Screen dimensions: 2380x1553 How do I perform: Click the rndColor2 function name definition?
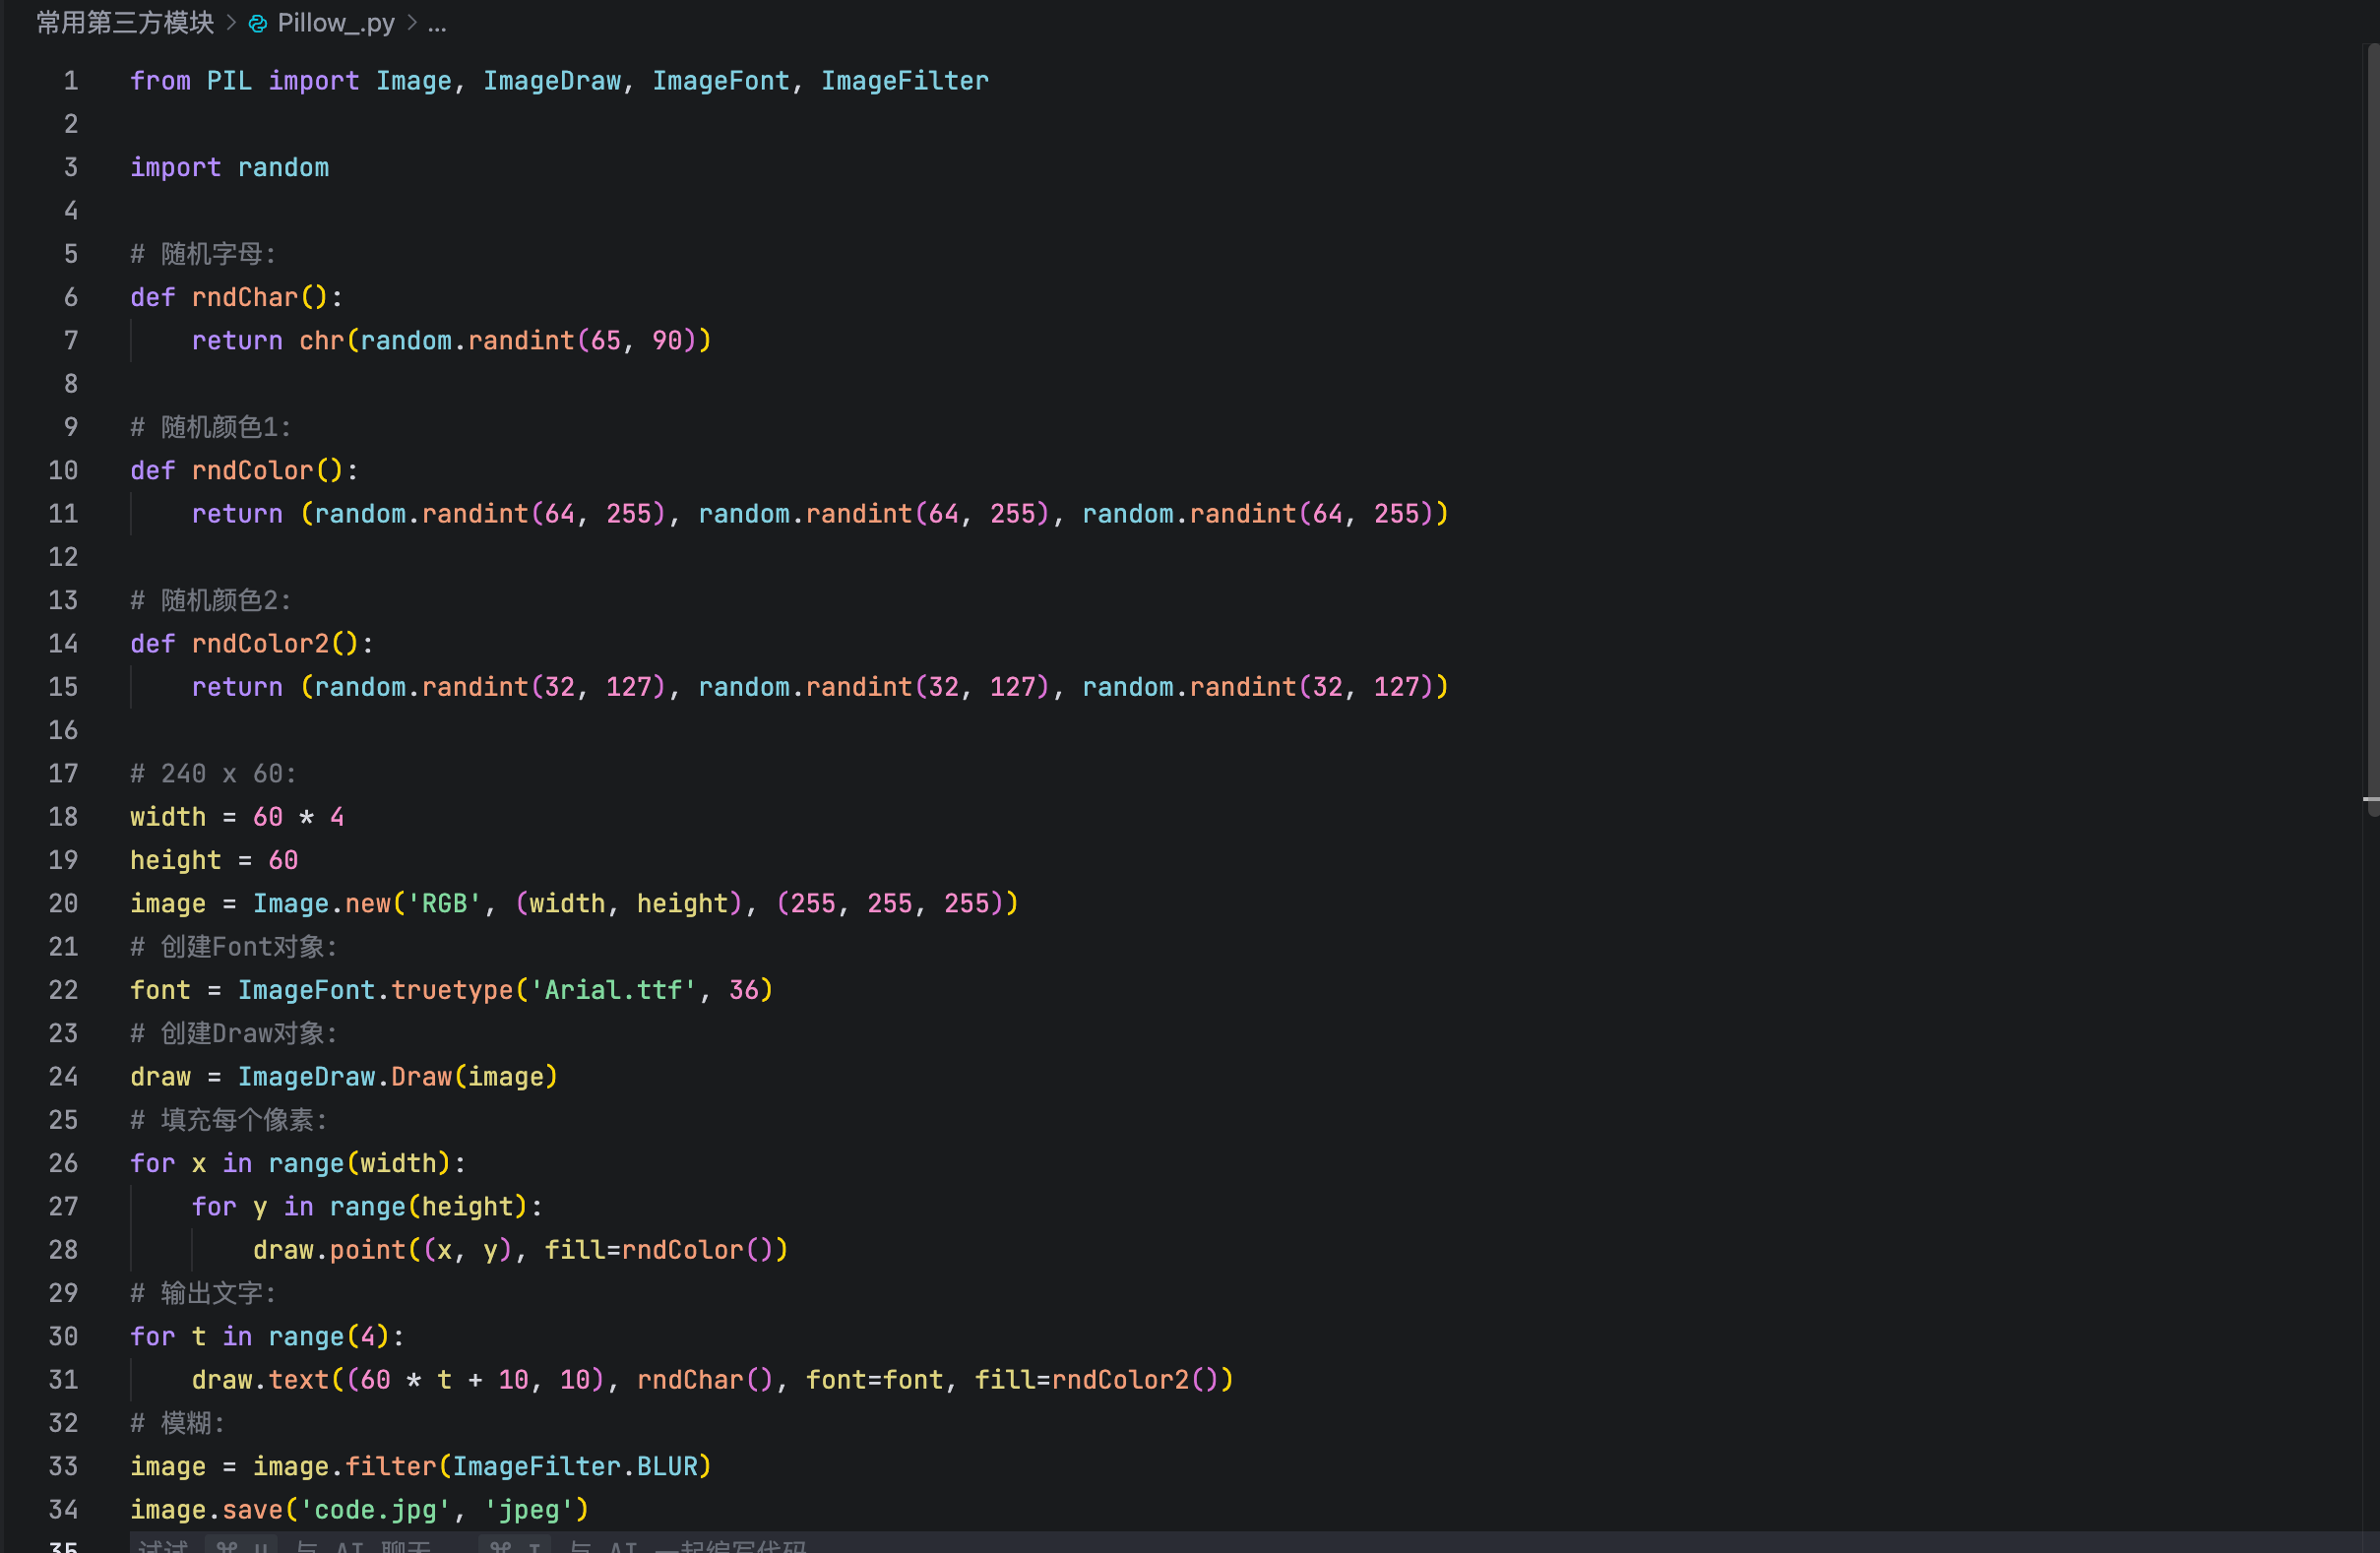(x=260, y=644)
